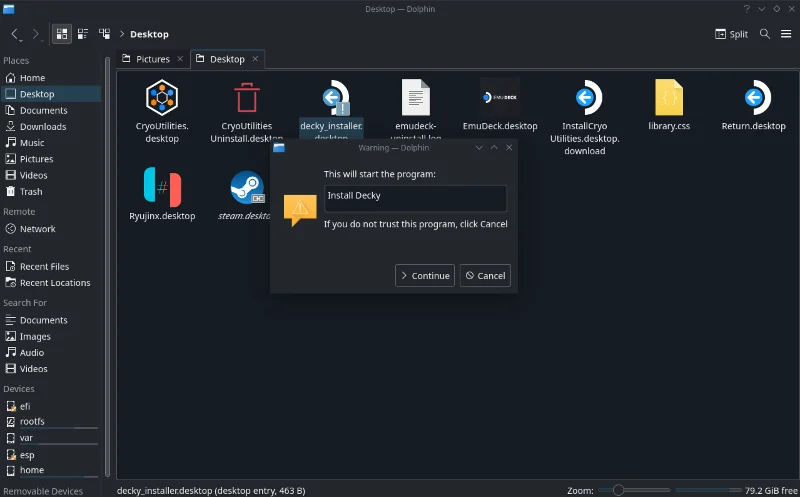Click the Install Decky program field
The width and height of the screenshot is (800, 497).
click(x=415, y=198)
